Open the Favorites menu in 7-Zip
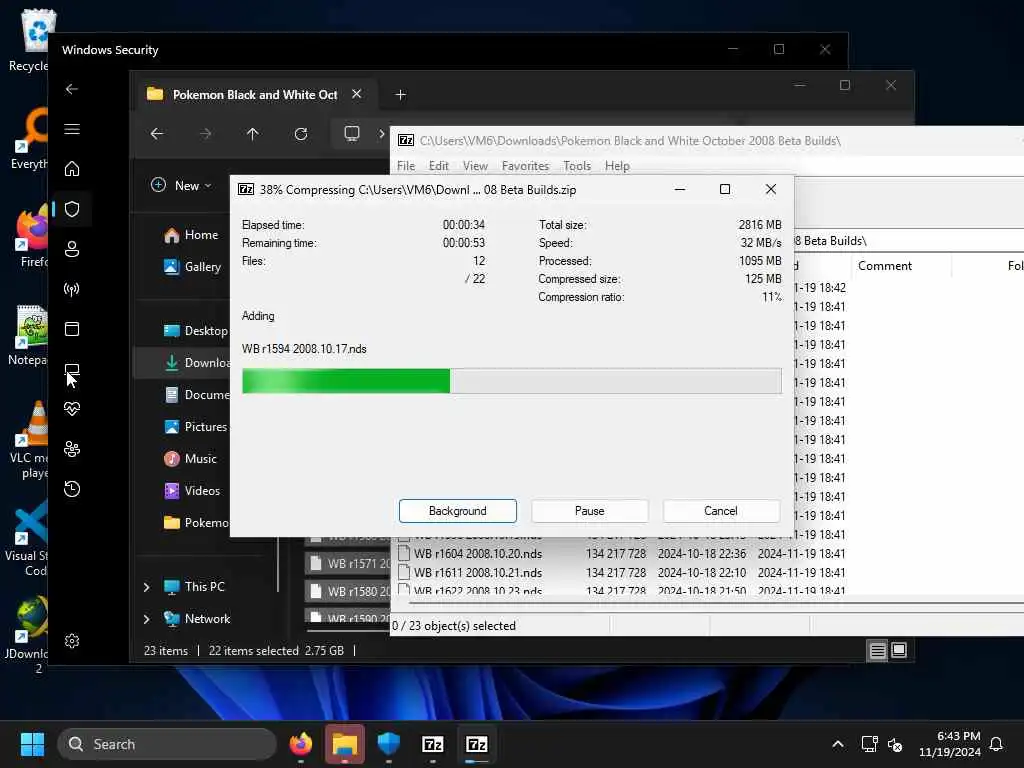 [x=525, y=166]
